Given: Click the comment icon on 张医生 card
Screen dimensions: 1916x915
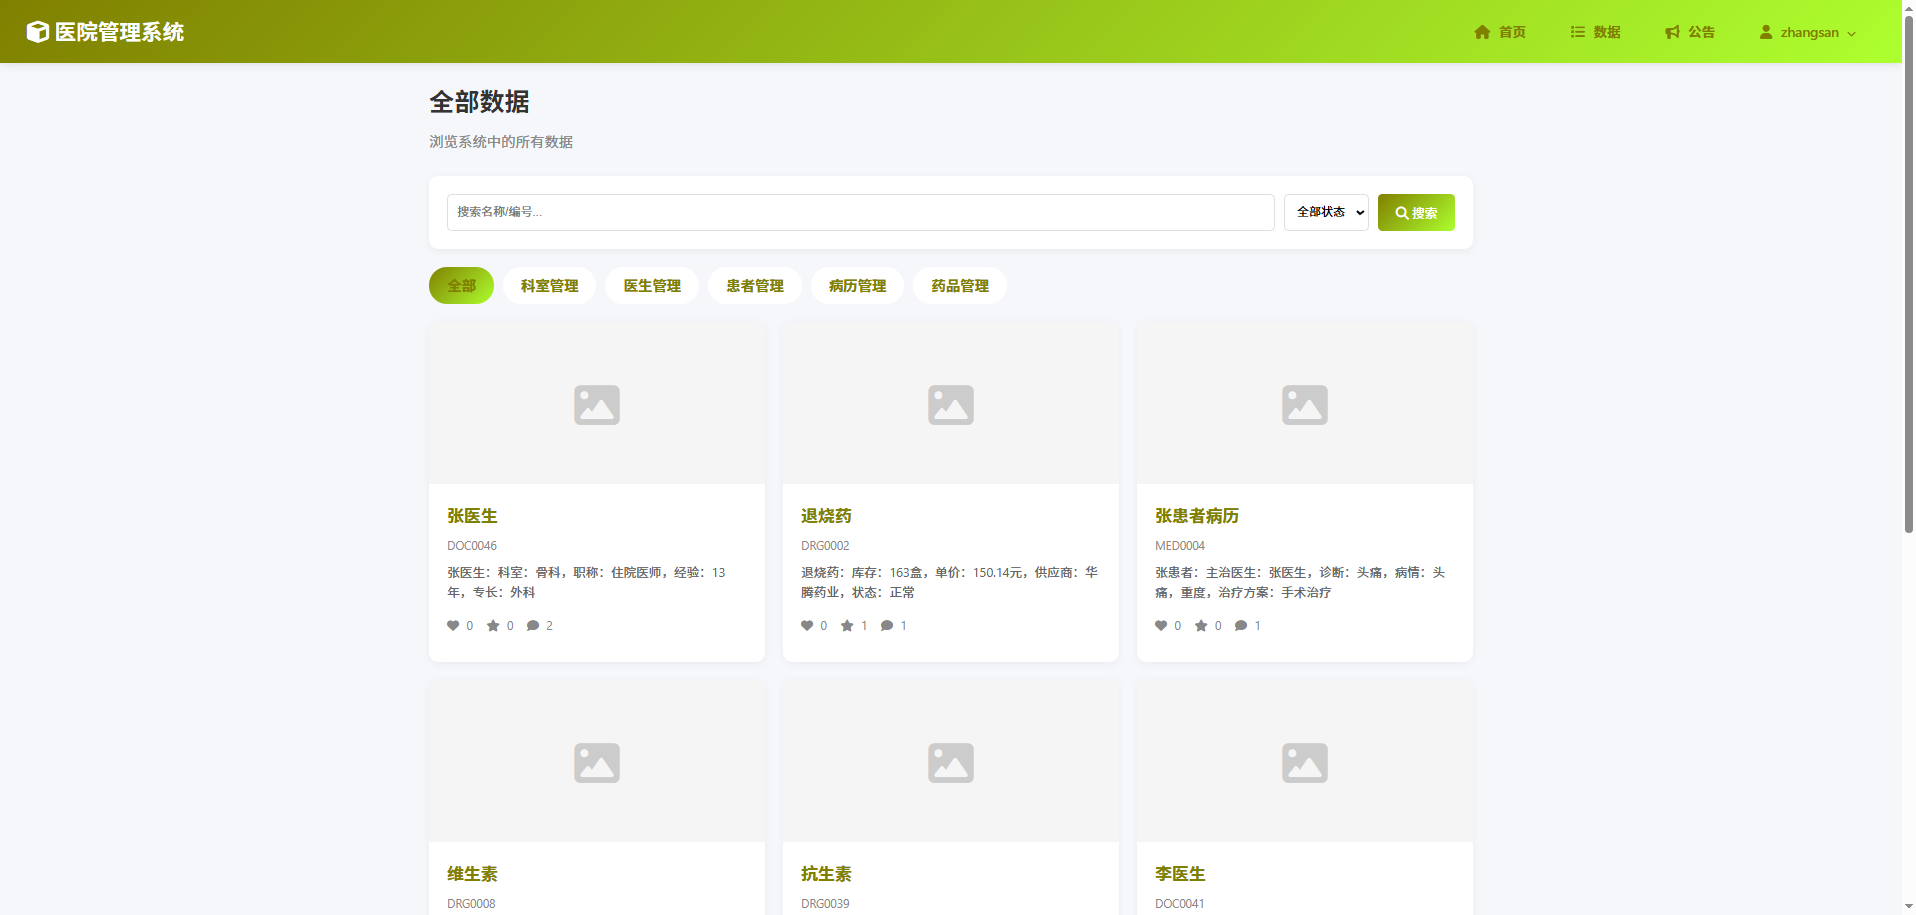Looking at the screenshot, I should pos(533,626).
